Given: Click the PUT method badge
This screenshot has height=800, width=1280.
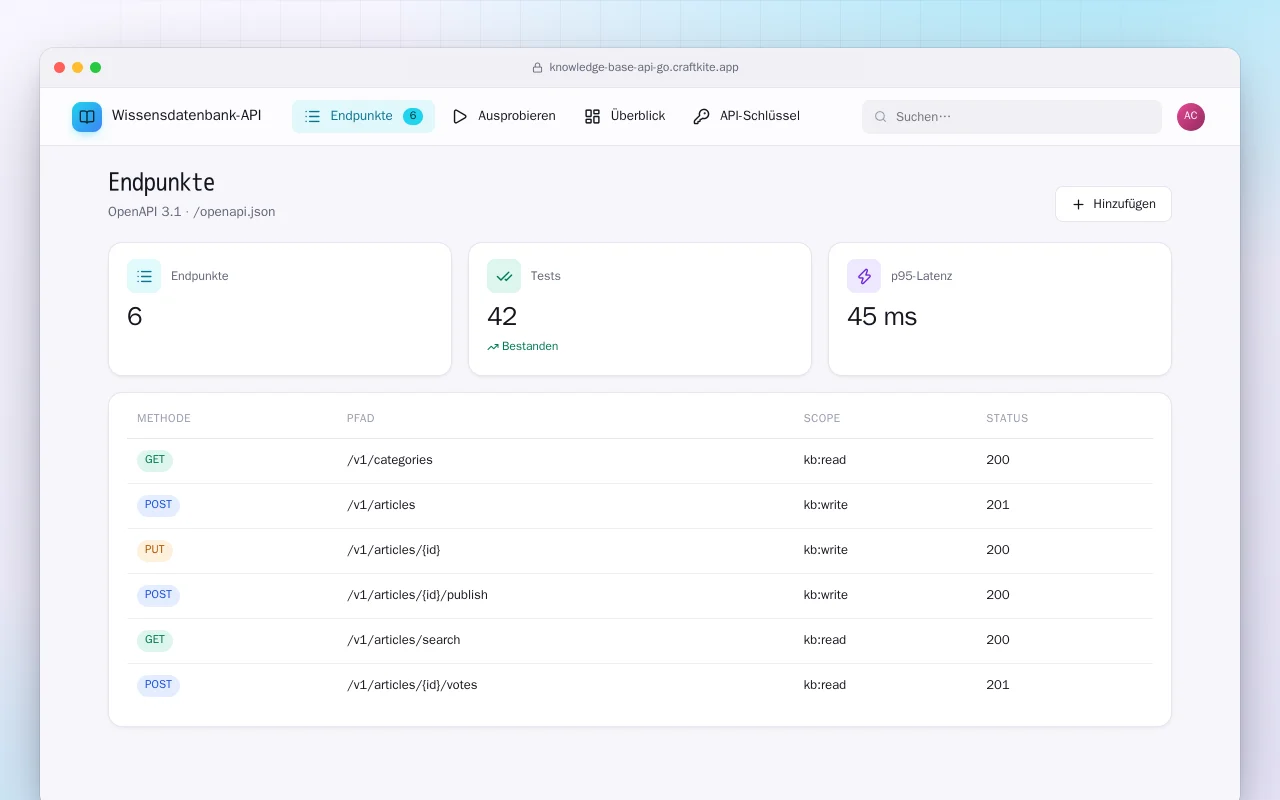Looking at the screenshot, I should (155, 551).
